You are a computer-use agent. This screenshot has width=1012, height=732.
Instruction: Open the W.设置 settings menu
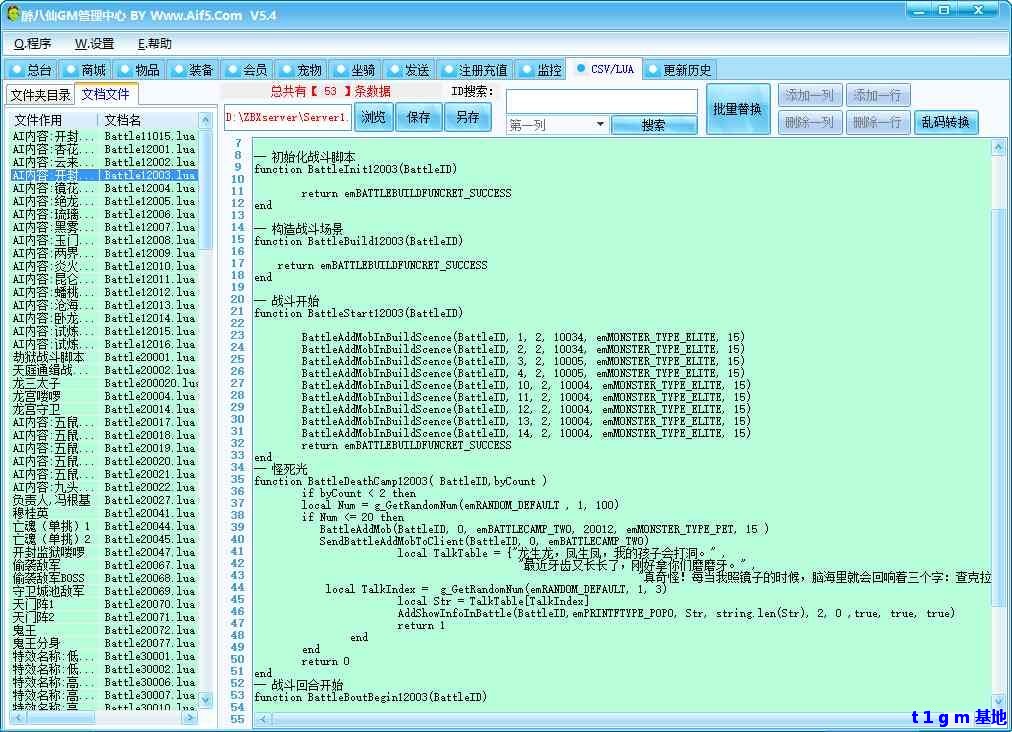pyautogui.click(x=95, y=44)
